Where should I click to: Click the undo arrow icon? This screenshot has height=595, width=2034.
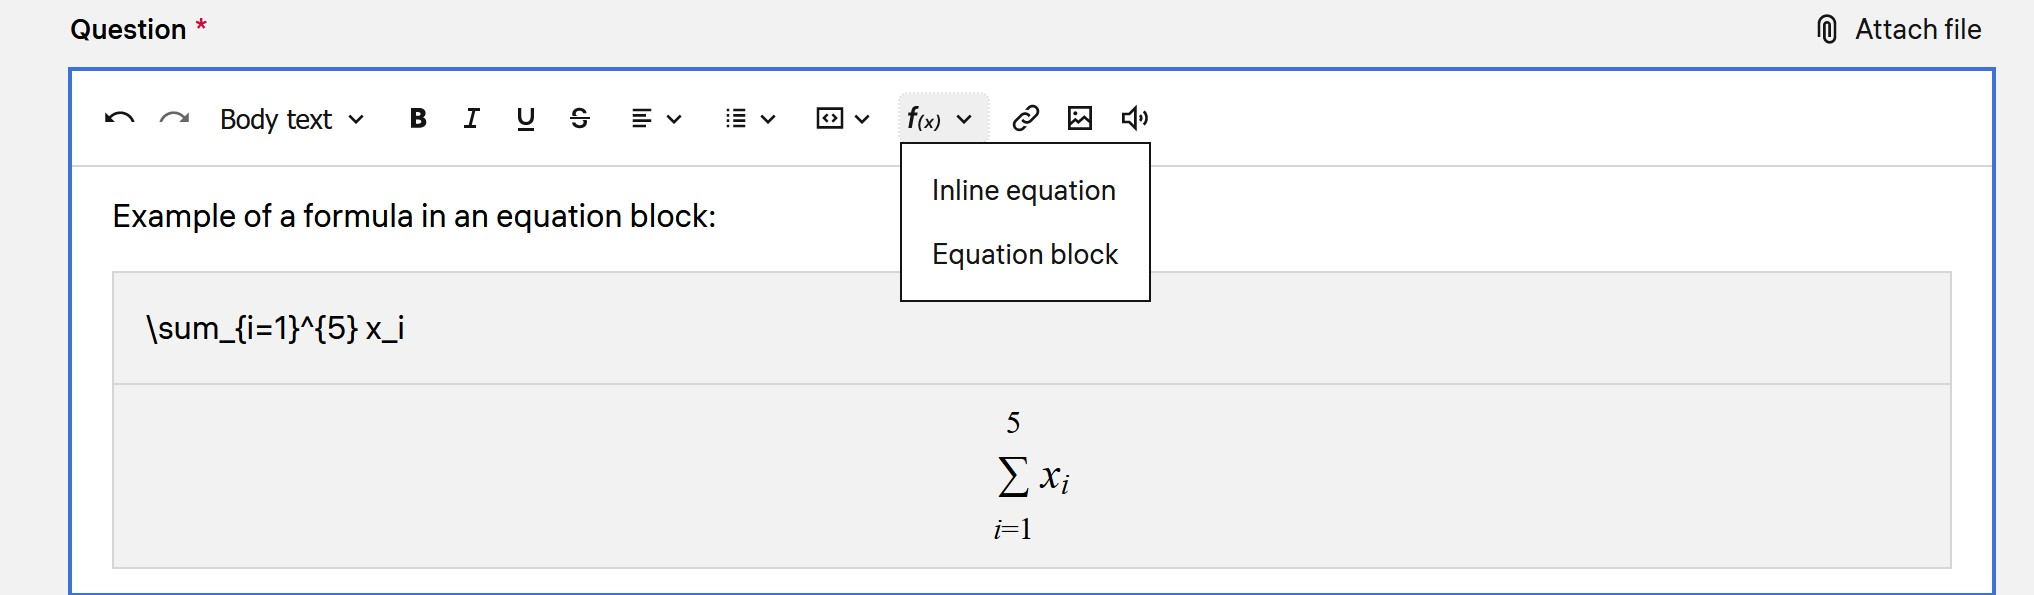119,118
